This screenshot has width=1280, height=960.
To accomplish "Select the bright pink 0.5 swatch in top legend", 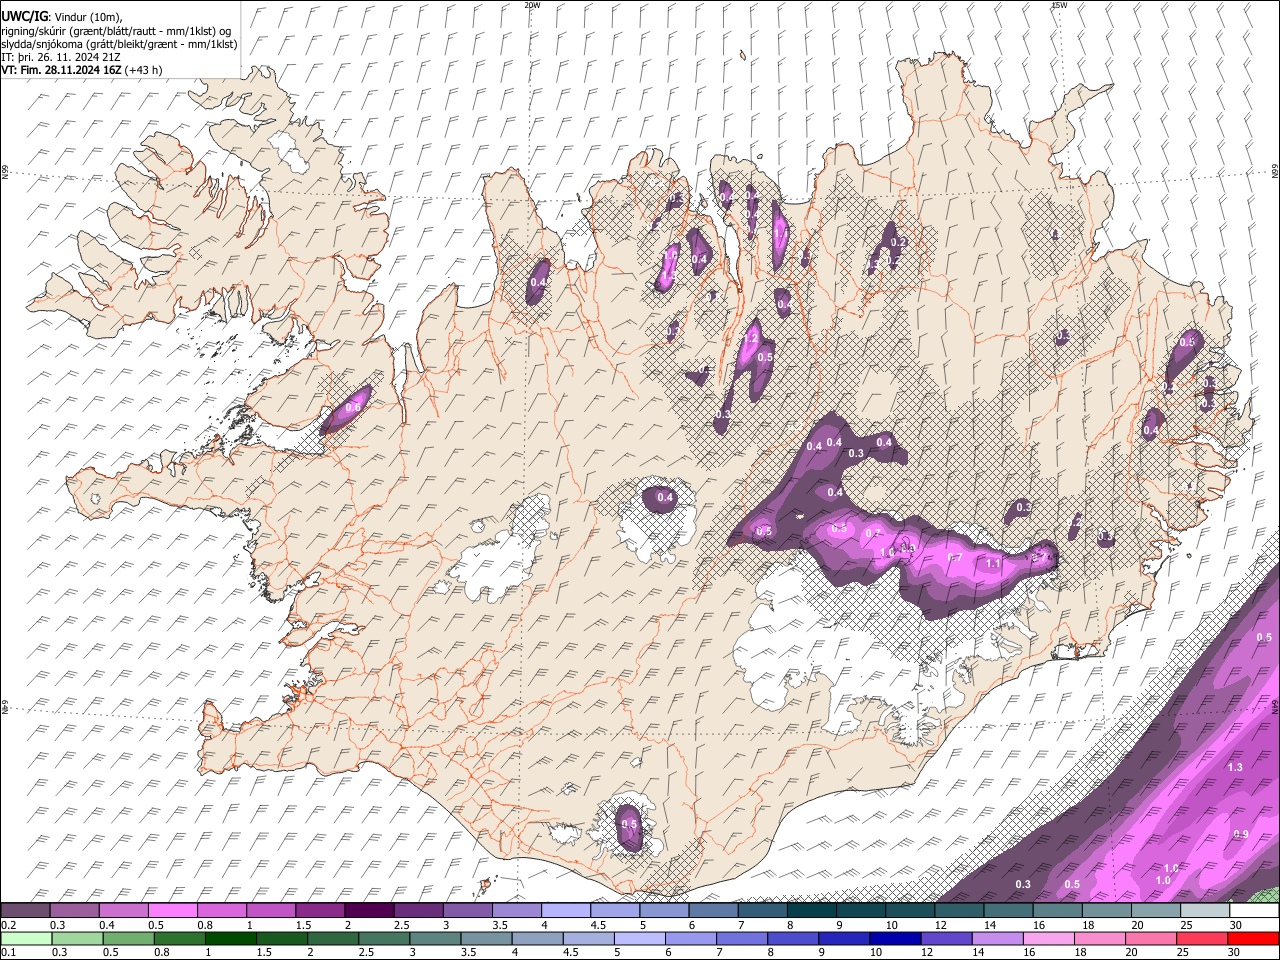I will pos(173,910).
